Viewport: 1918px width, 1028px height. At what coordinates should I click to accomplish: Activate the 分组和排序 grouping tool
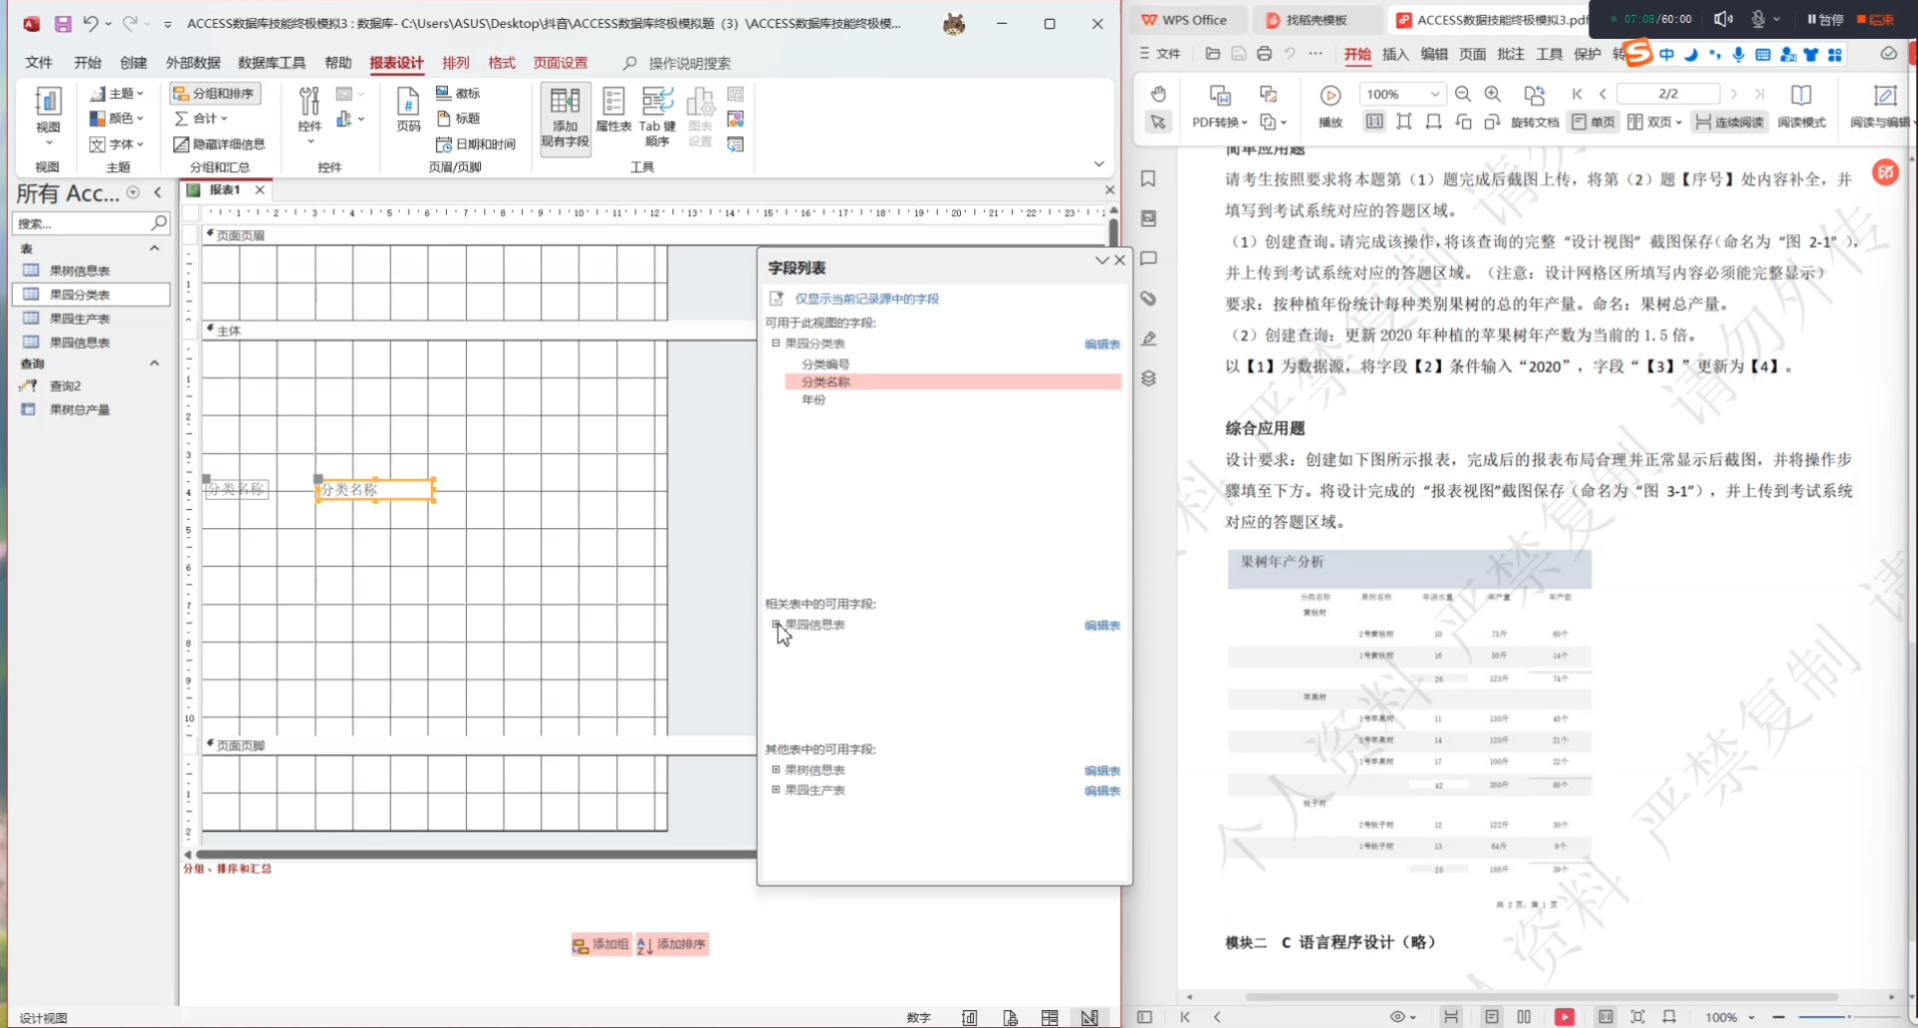(215, 92)
